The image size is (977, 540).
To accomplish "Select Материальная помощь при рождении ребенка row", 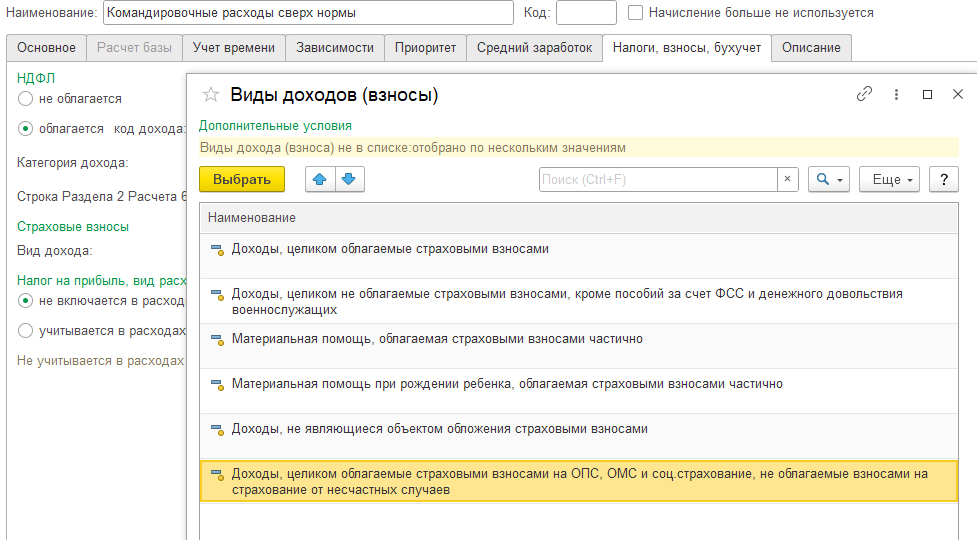I will pyautogui.click(x=578, y=391).
